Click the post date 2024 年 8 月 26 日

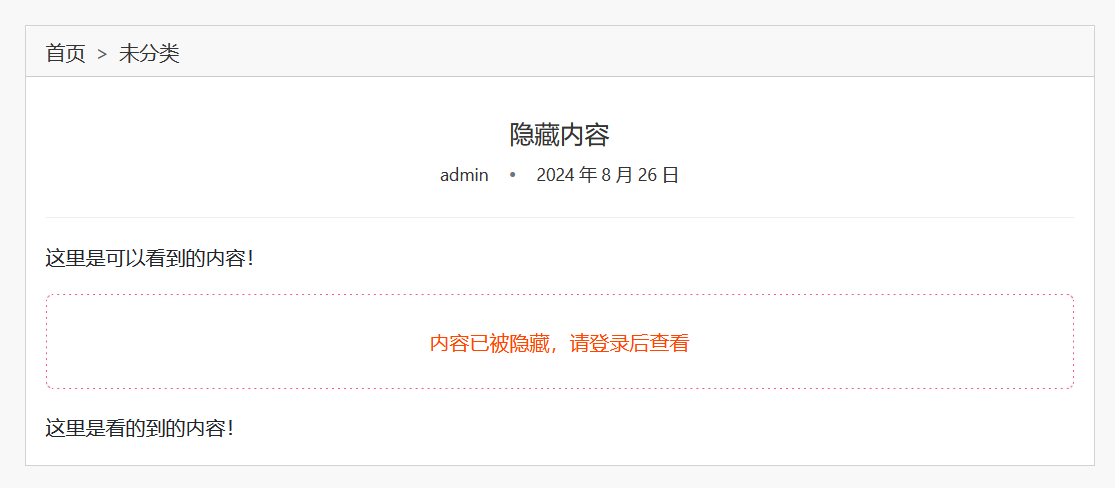point(608,175)
